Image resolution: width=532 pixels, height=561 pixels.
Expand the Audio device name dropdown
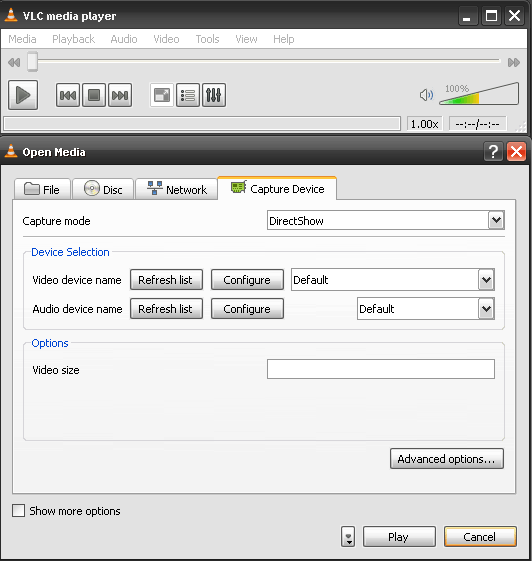coord(486,308)
